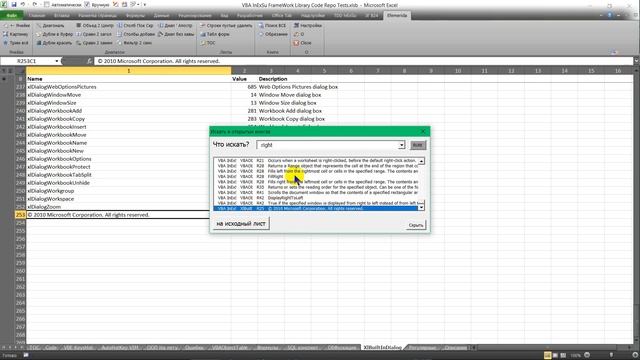Select the result 'DisplayRightToLeft' in the list

coord(316,198)
